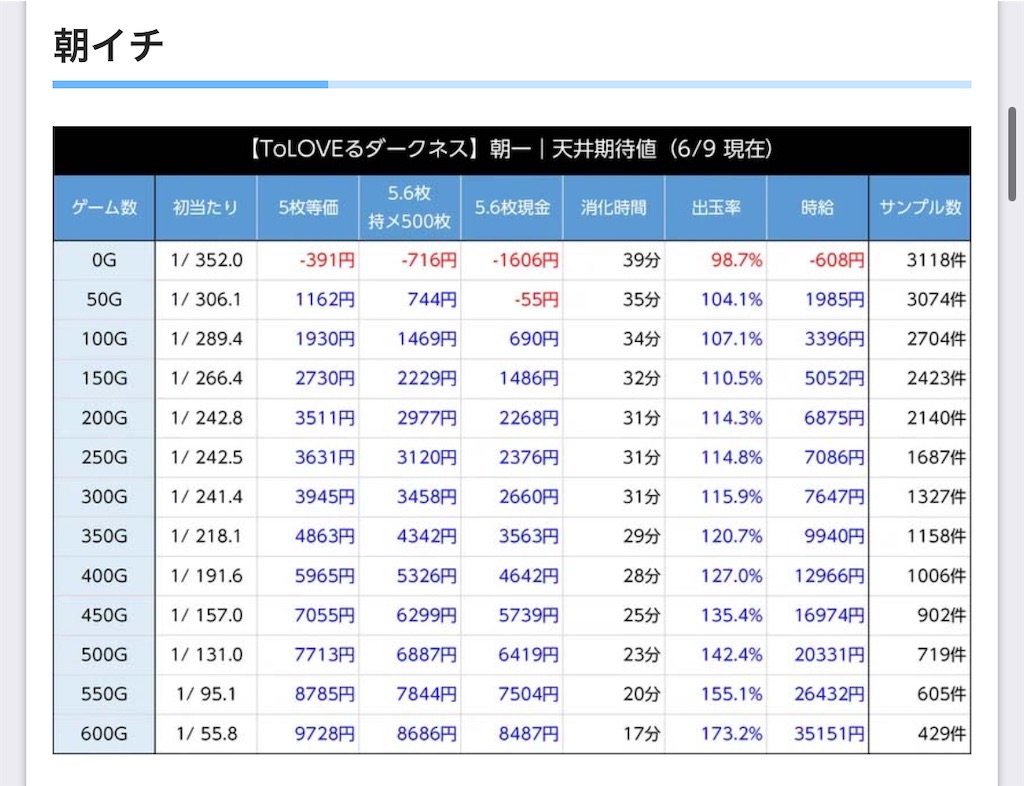Click the 300G row label
Screen dimensions: 1024x786
click(104, 497)
